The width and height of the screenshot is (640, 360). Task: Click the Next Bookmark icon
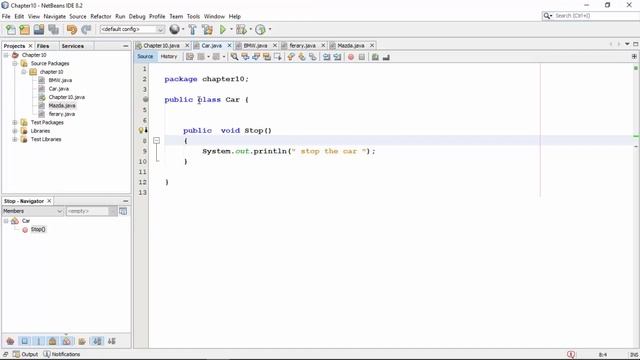pyautogui.click(x=302, y=57)
